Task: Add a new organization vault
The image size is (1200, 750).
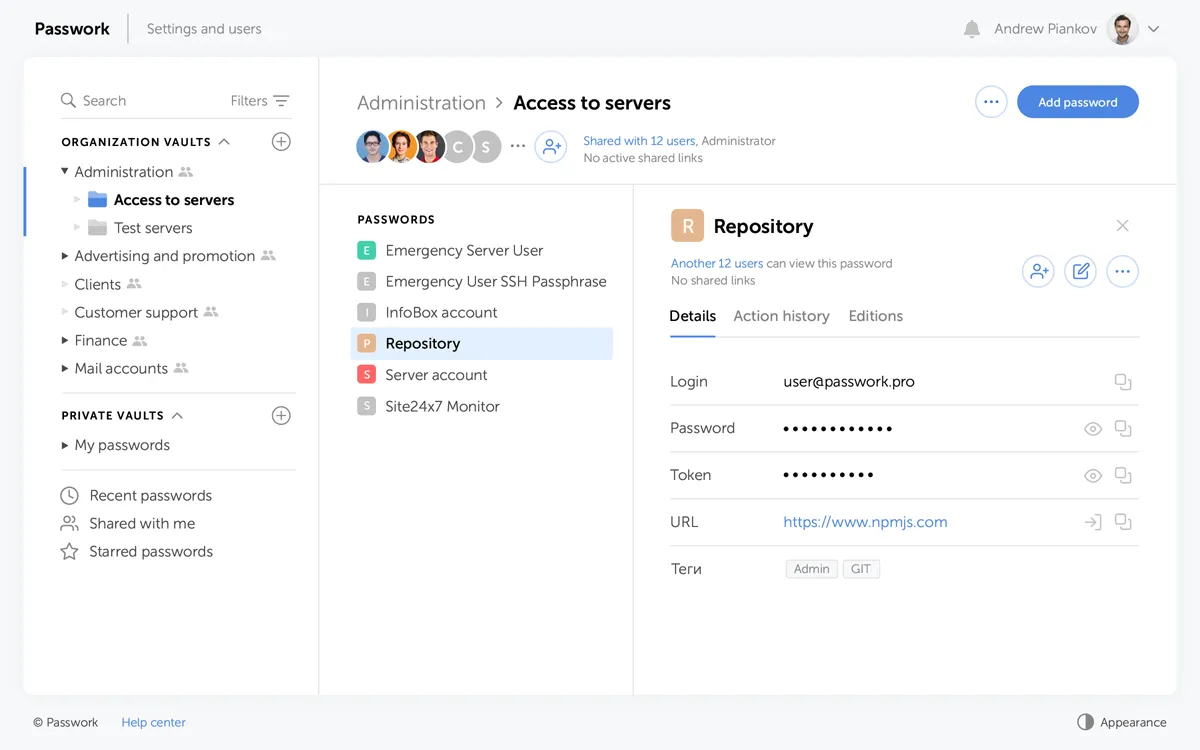Action: [x=281, y=142]
